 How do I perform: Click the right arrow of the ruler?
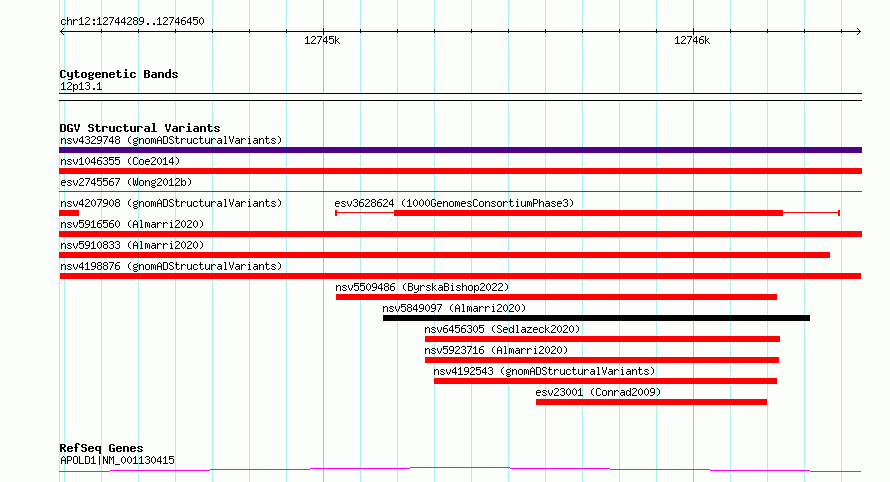(859, 32)
